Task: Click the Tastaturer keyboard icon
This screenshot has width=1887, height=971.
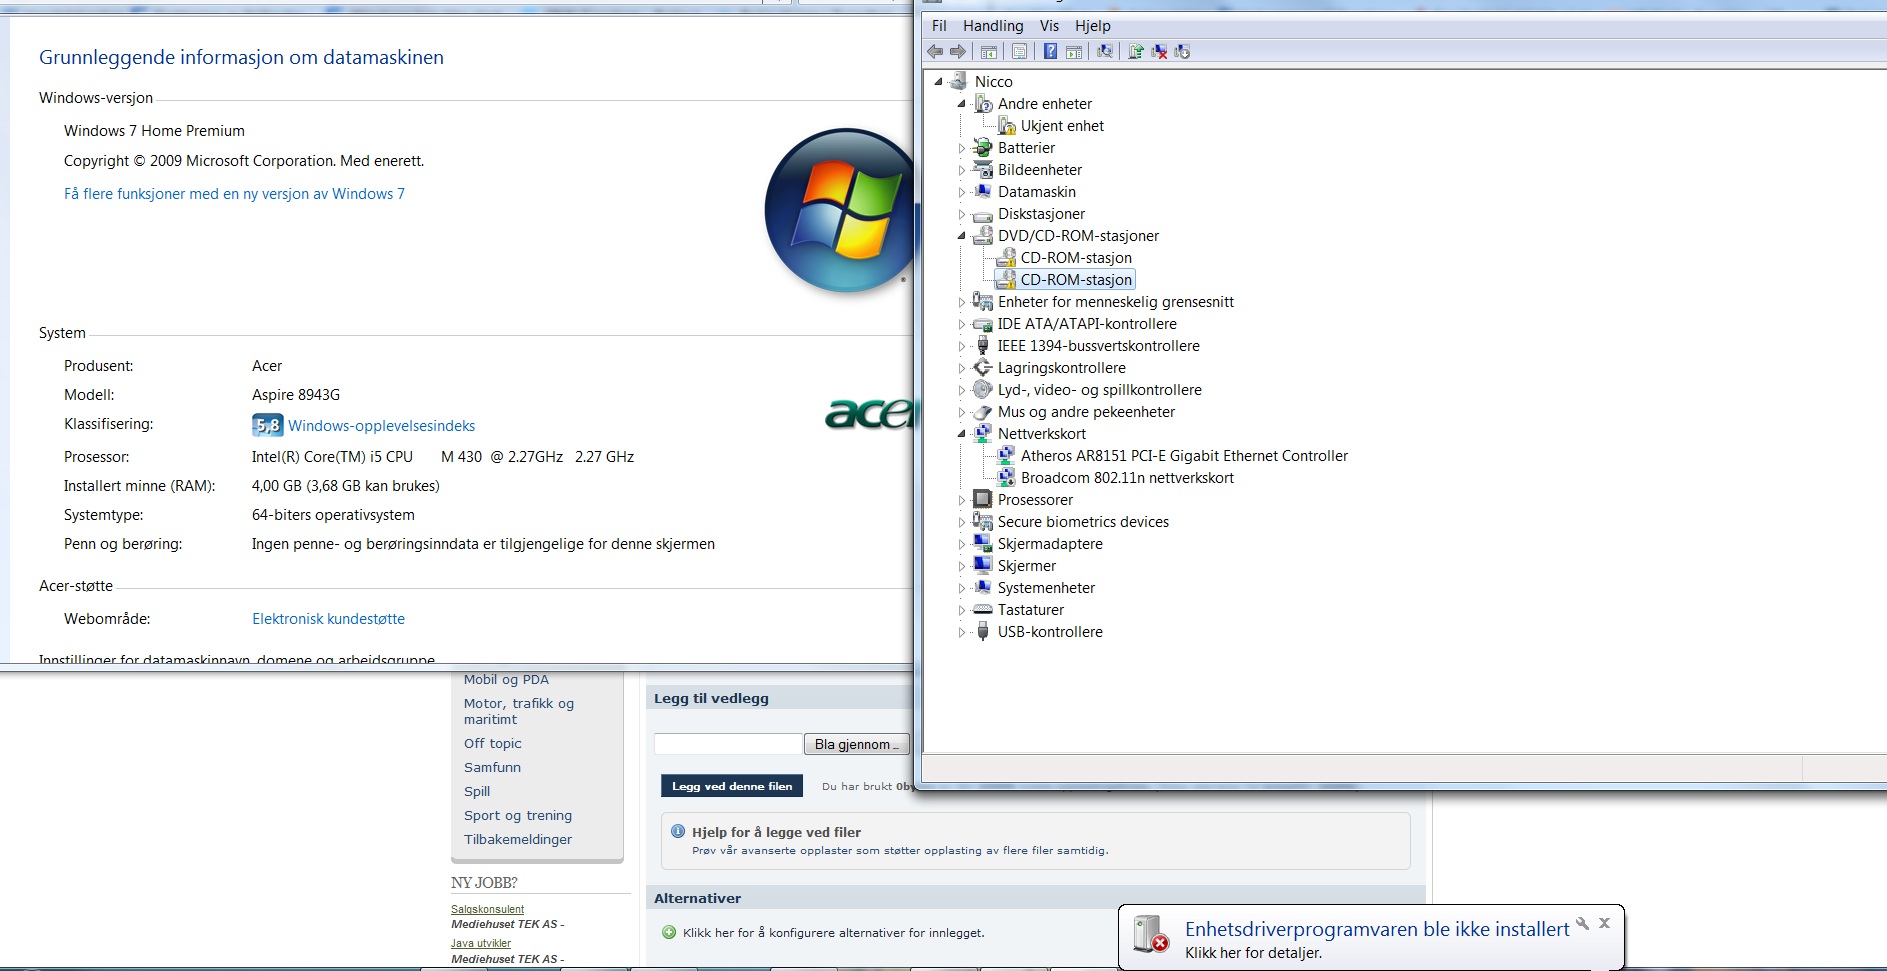Action: coord(983,609)
